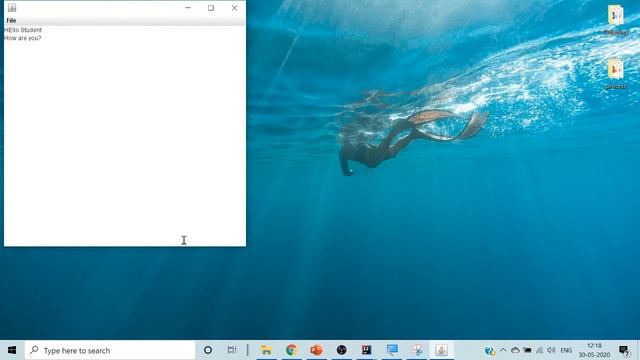Open OBS Studio from the taskbar
The height and width of the screenshot is (360, 640).
[x=342, y=350]
